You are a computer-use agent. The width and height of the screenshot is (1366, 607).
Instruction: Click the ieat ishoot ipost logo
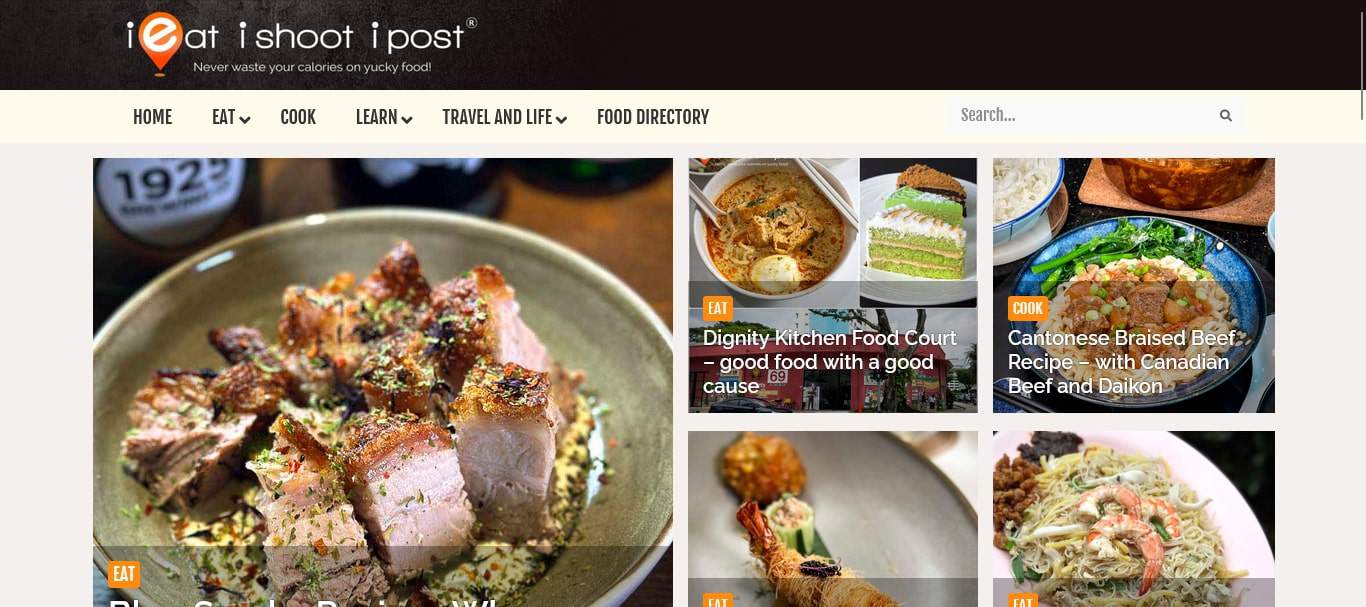pyautogui.click(x=302, y=45)
